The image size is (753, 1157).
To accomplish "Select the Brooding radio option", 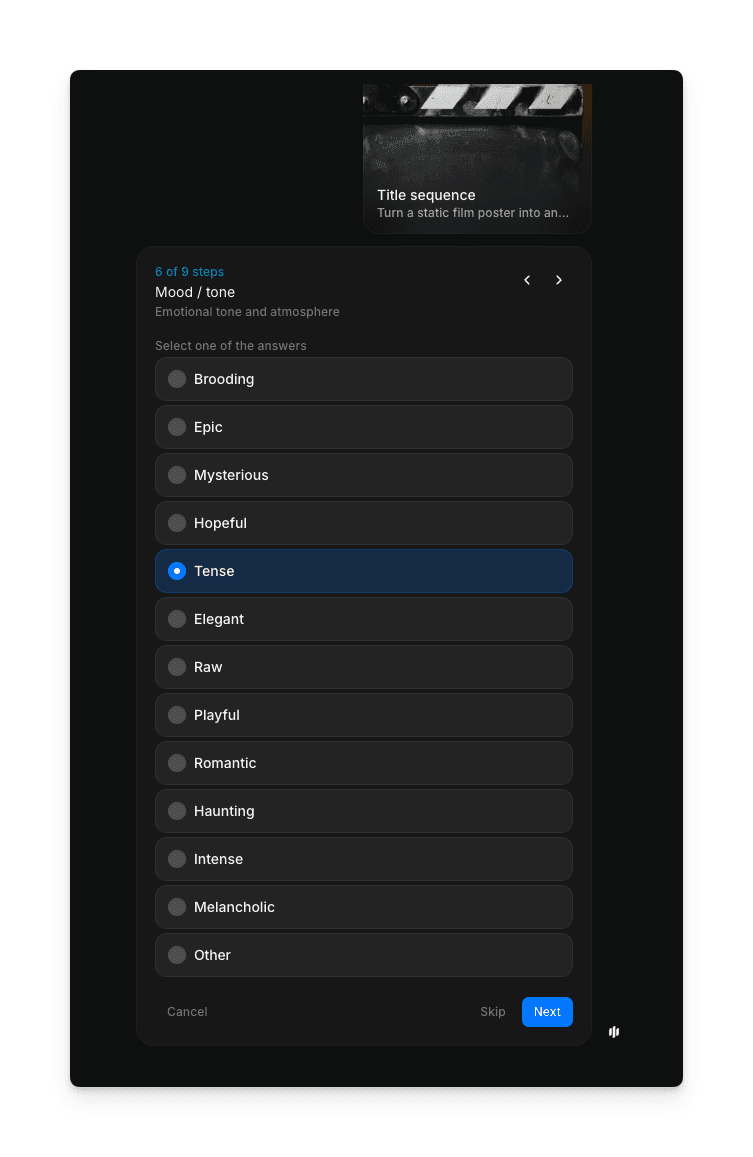I will click(364, 379).
